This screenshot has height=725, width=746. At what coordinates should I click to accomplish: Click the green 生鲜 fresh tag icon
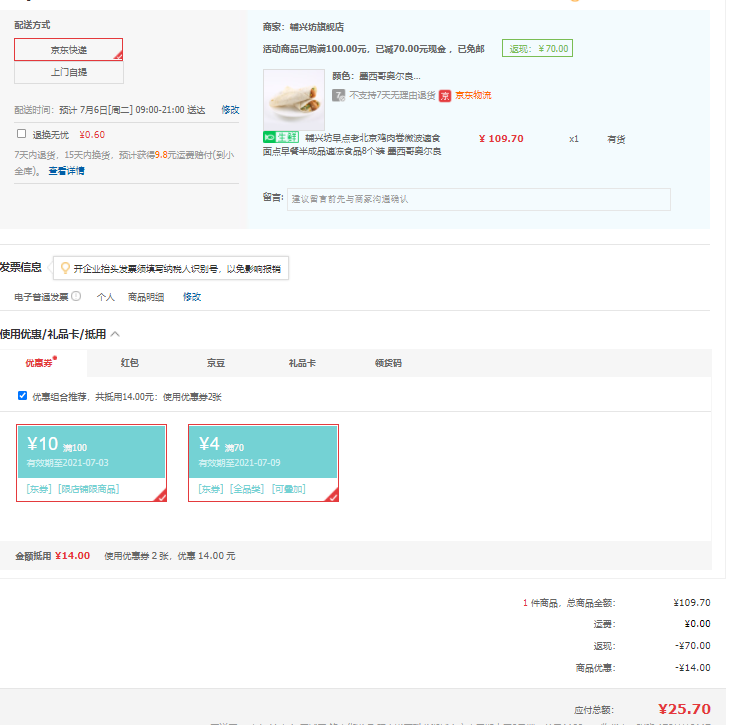click(x=281, y=137)
